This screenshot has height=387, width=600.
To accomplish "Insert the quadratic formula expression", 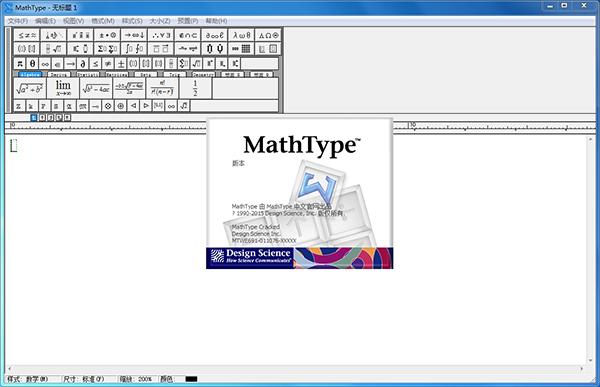I will click(x=129, y=88).
